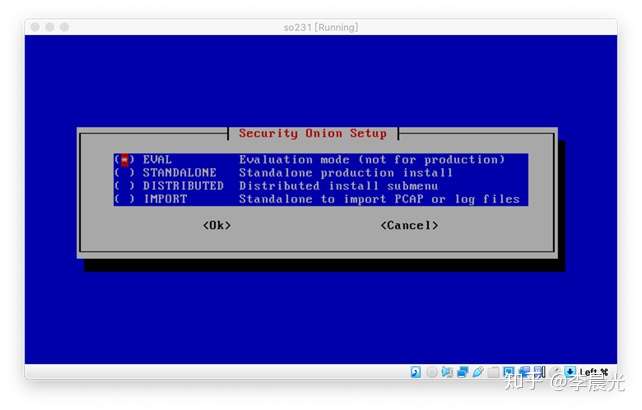Click the 'Standalone production install' description
The width and height of the screenshot is (642, 410).
point(346,172)
